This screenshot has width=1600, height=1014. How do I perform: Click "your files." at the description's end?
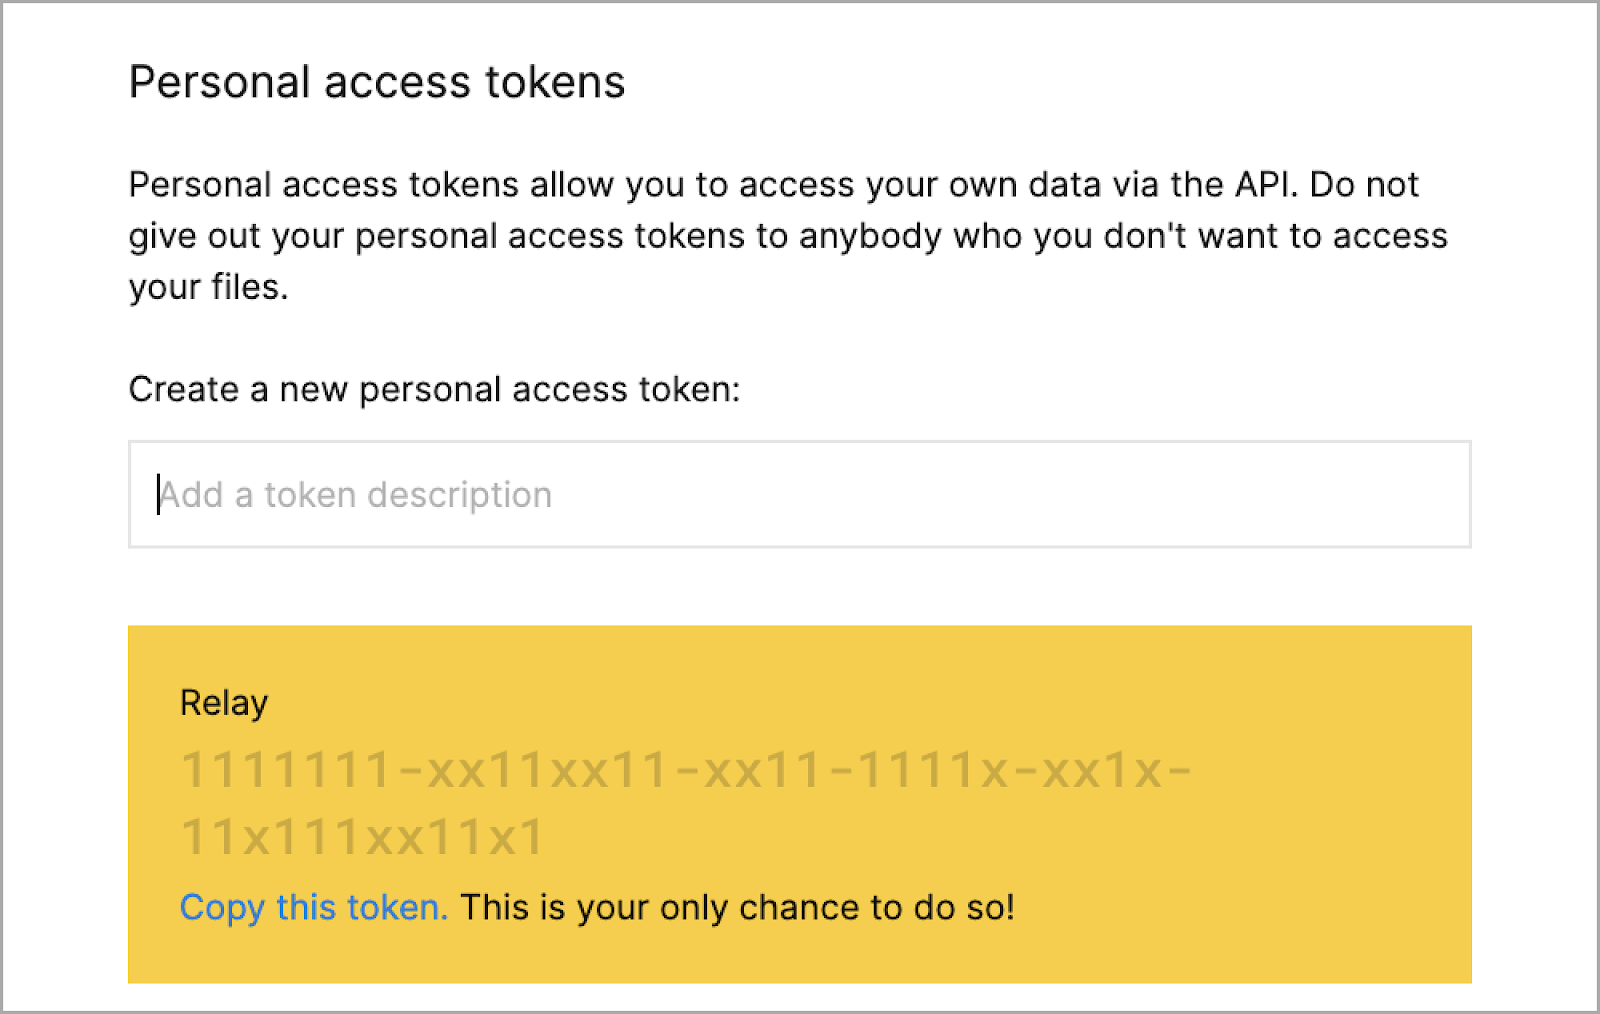(208, 287)
